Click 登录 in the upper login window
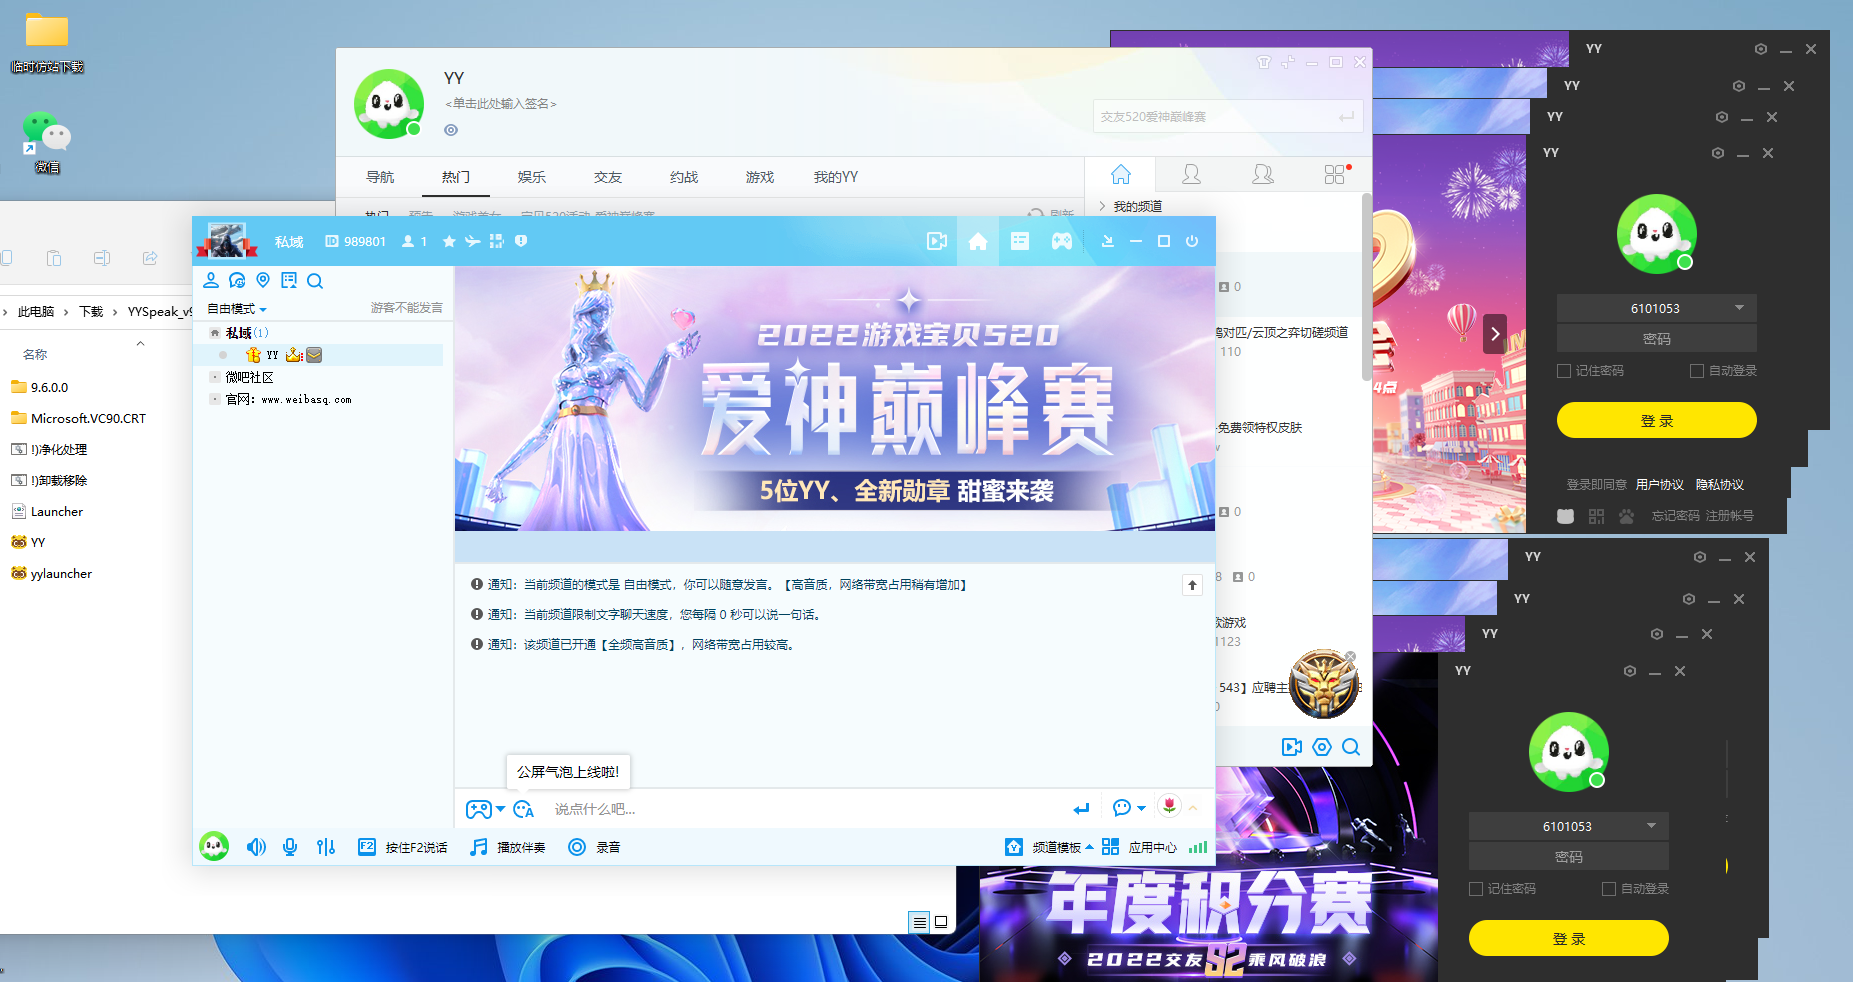This screenshot has width=1853, height=982. [x=1657, y=420]
